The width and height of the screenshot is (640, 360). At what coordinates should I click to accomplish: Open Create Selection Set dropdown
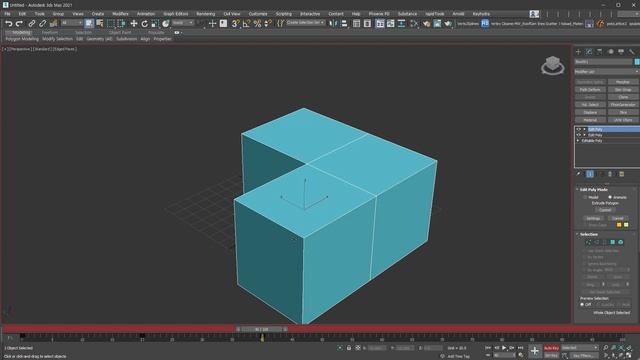tap(306, 23)
